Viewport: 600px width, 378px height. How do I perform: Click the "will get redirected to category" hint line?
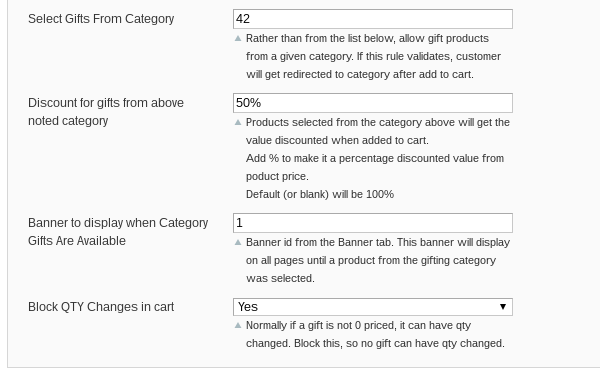point(360,74)
